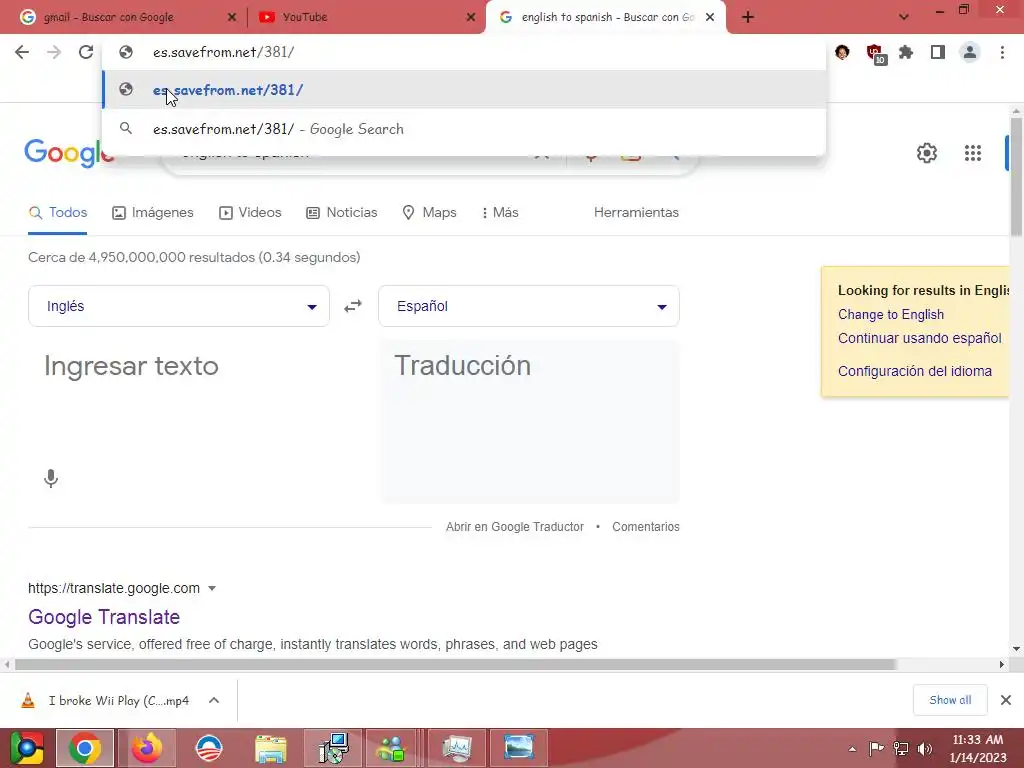Click the horizontal page scrollbar

coord(455,664)
